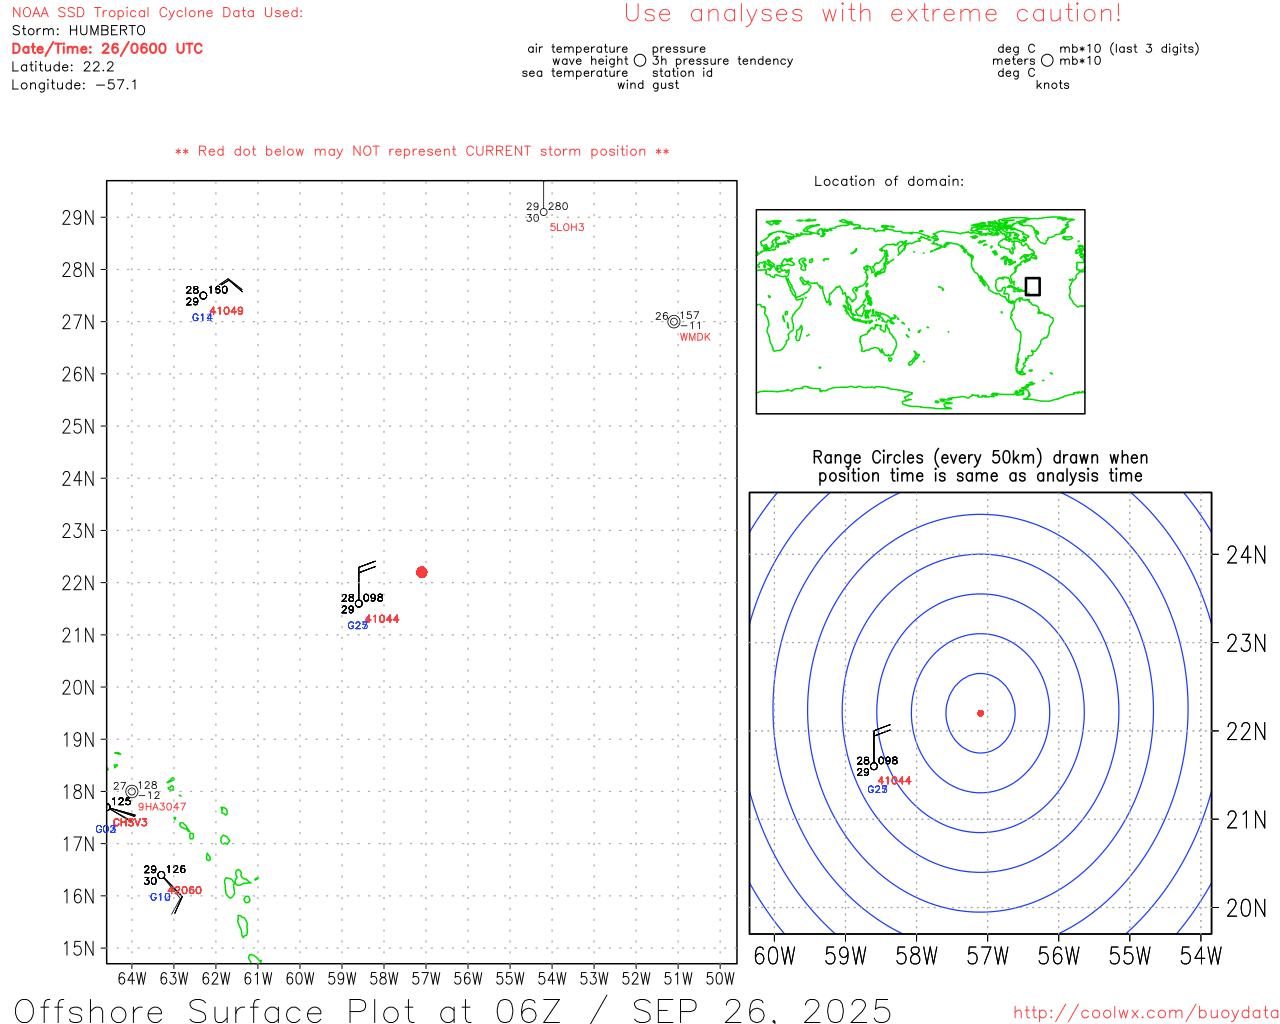Click the red storm position dot on main map
Image resolution: width=1280 pixels, height=1024 pixels.
(421, 572)
